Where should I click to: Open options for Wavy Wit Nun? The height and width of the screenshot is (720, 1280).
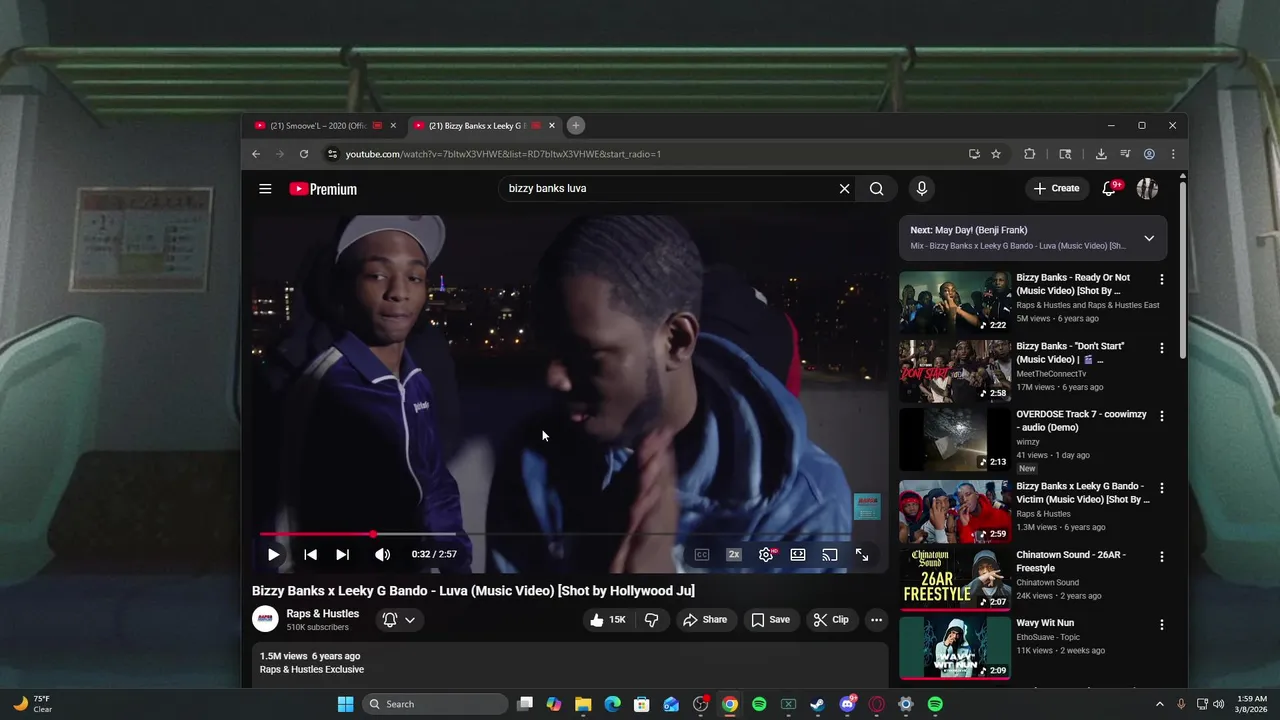pos(1161,625)
